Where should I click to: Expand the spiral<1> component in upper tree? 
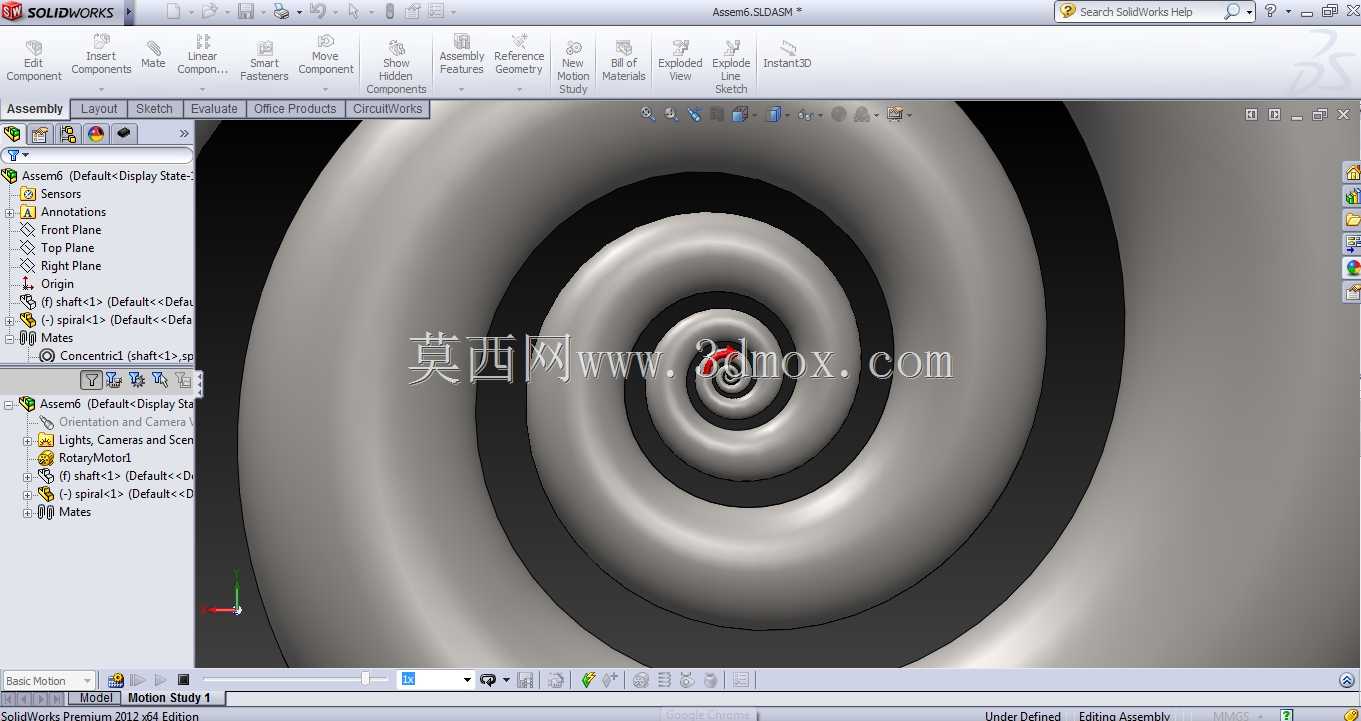9,320
